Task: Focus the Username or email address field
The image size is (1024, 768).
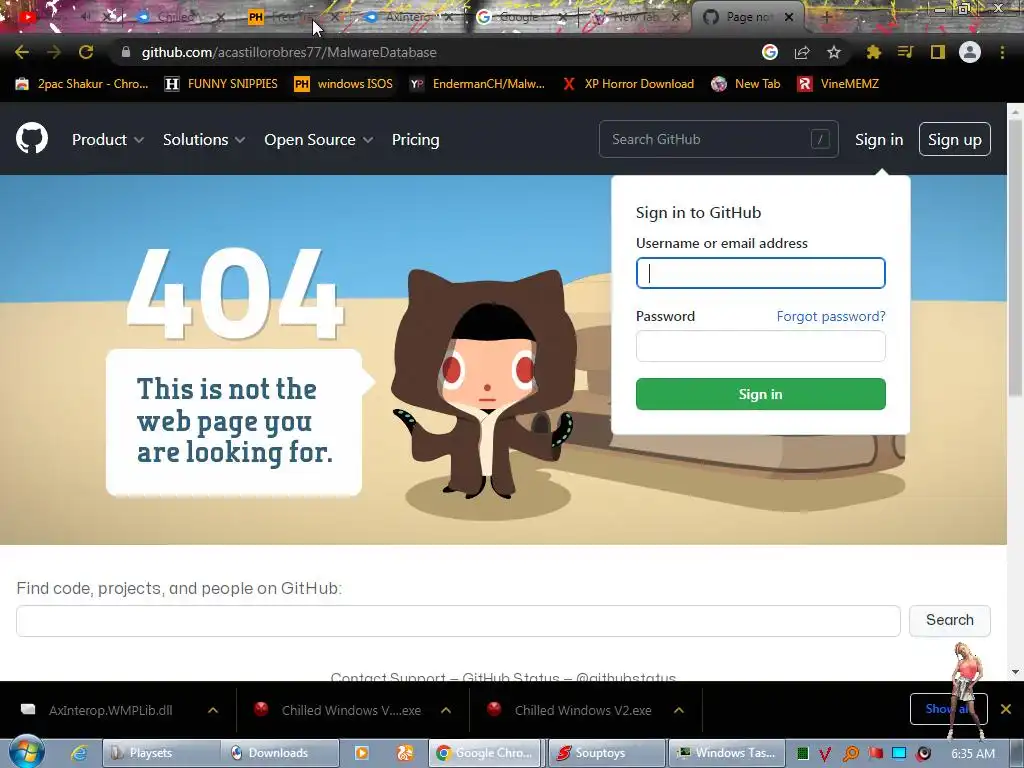Action: (761, 273)
